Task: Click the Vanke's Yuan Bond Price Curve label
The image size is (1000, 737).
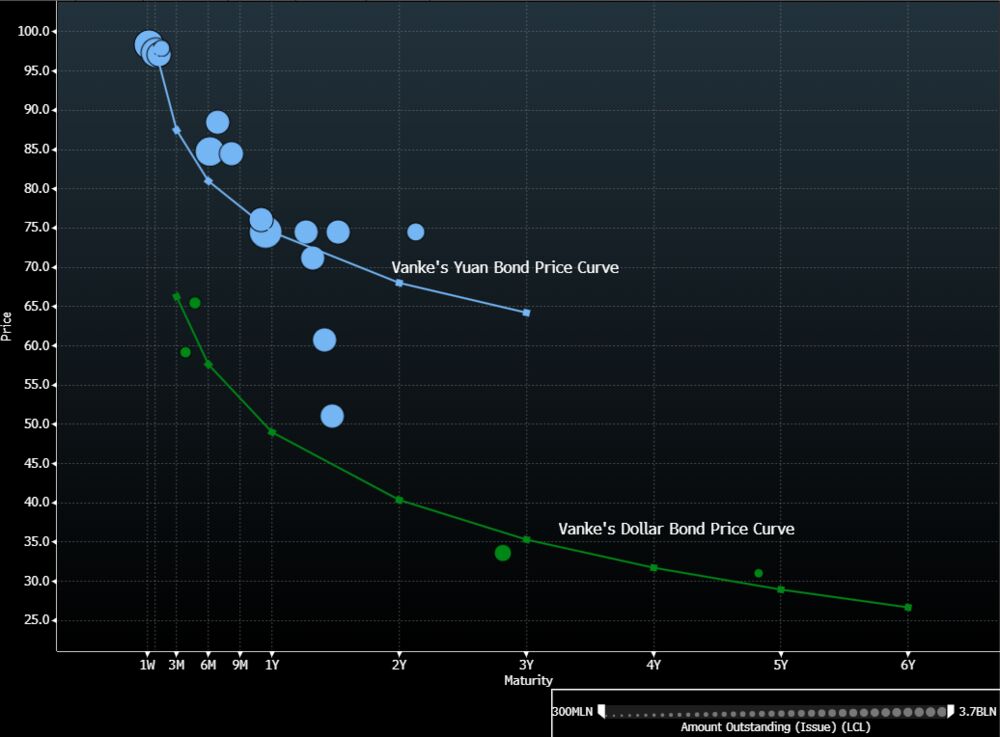Action: 505,267
